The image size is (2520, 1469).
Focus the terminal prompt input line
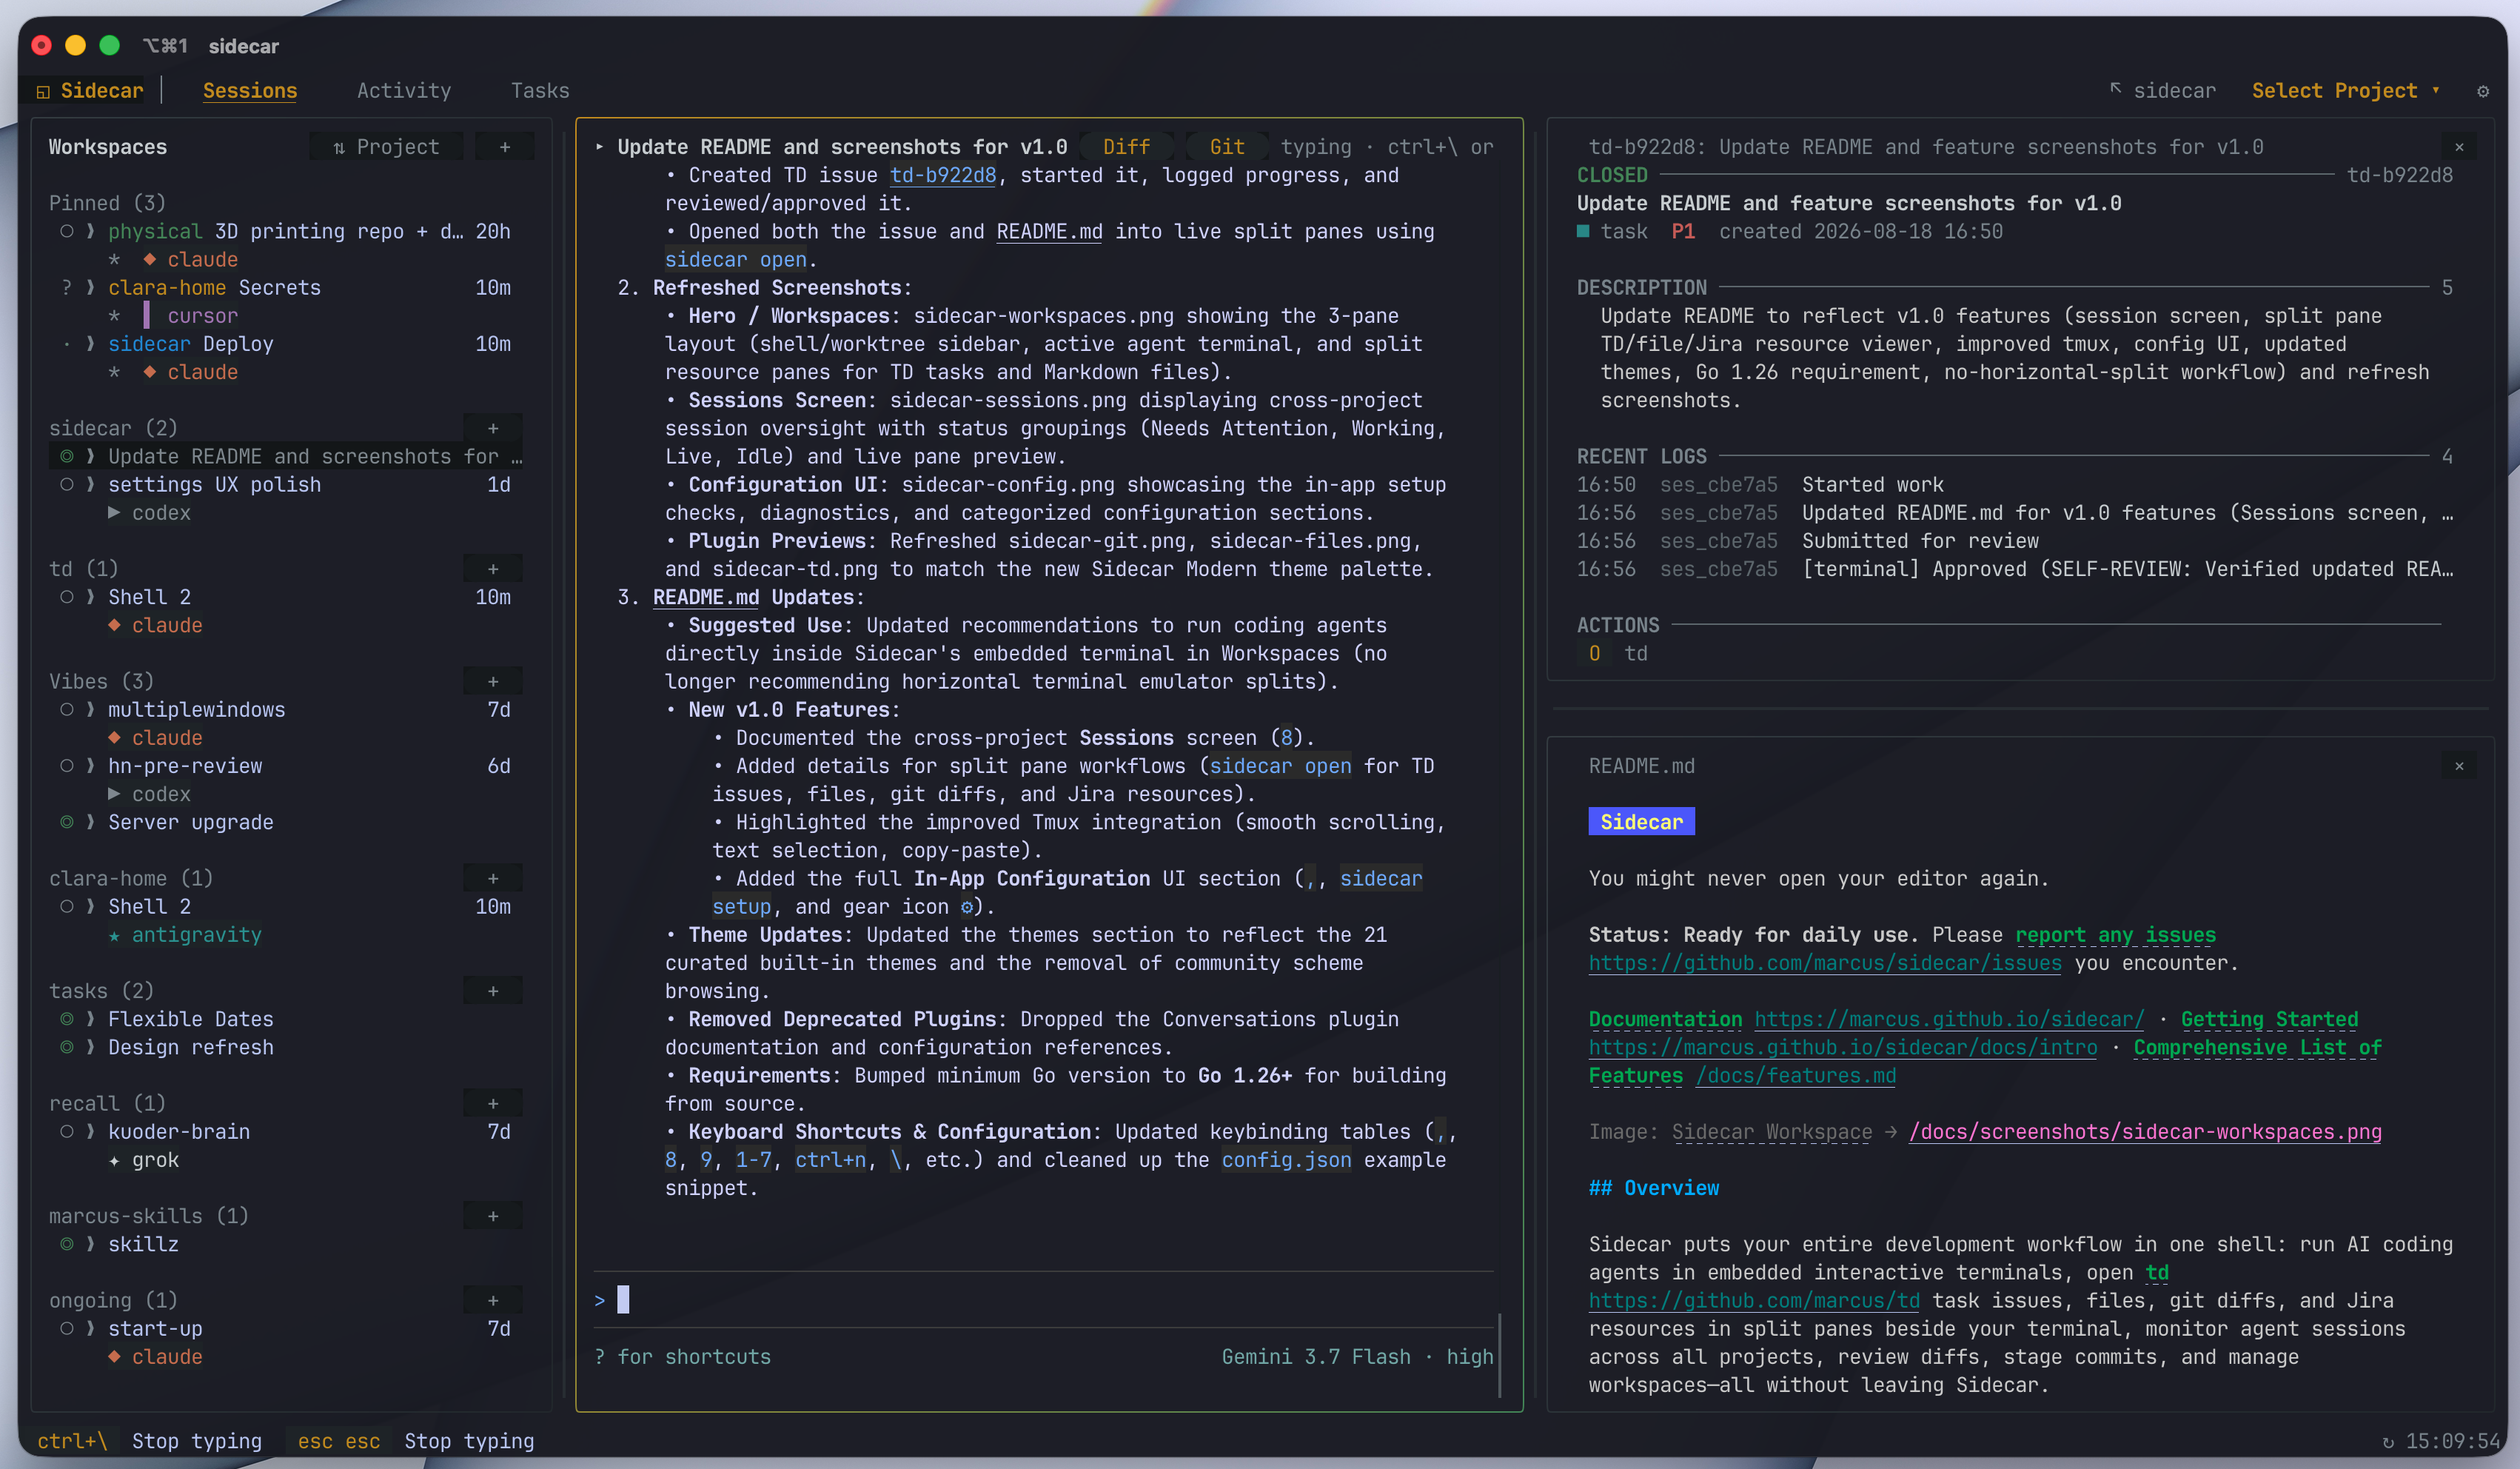pos(1044,1300)
